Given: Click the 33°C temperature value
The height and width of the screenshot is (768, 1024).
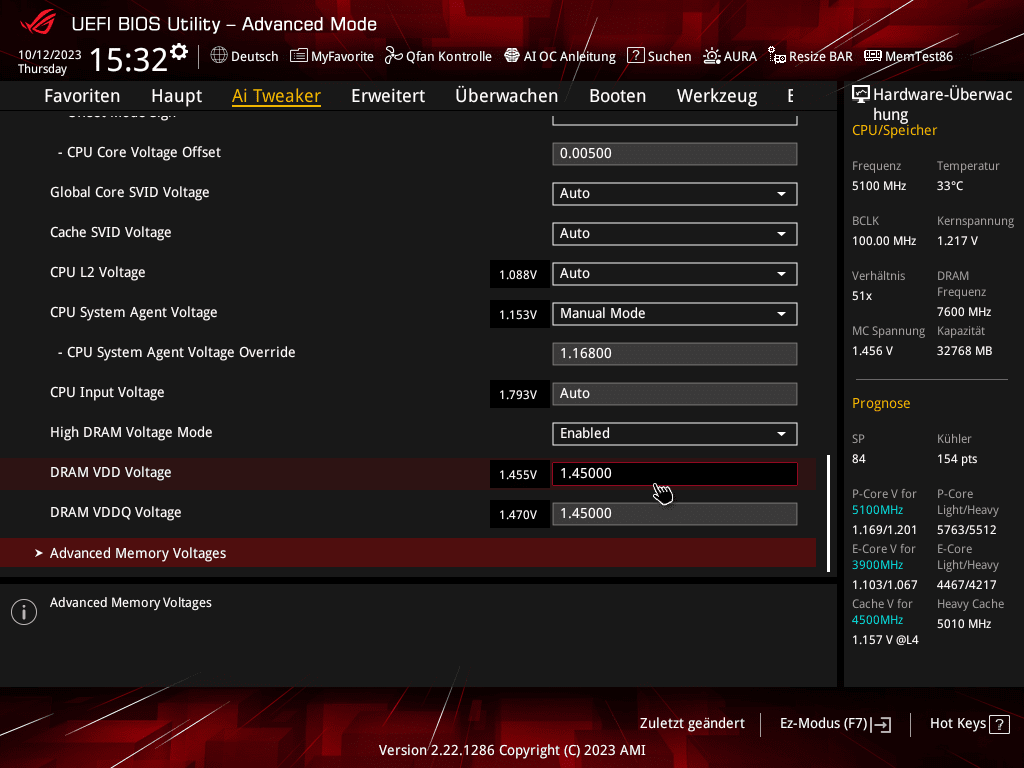Looking at the screenshot, I should tap(950, 186).
